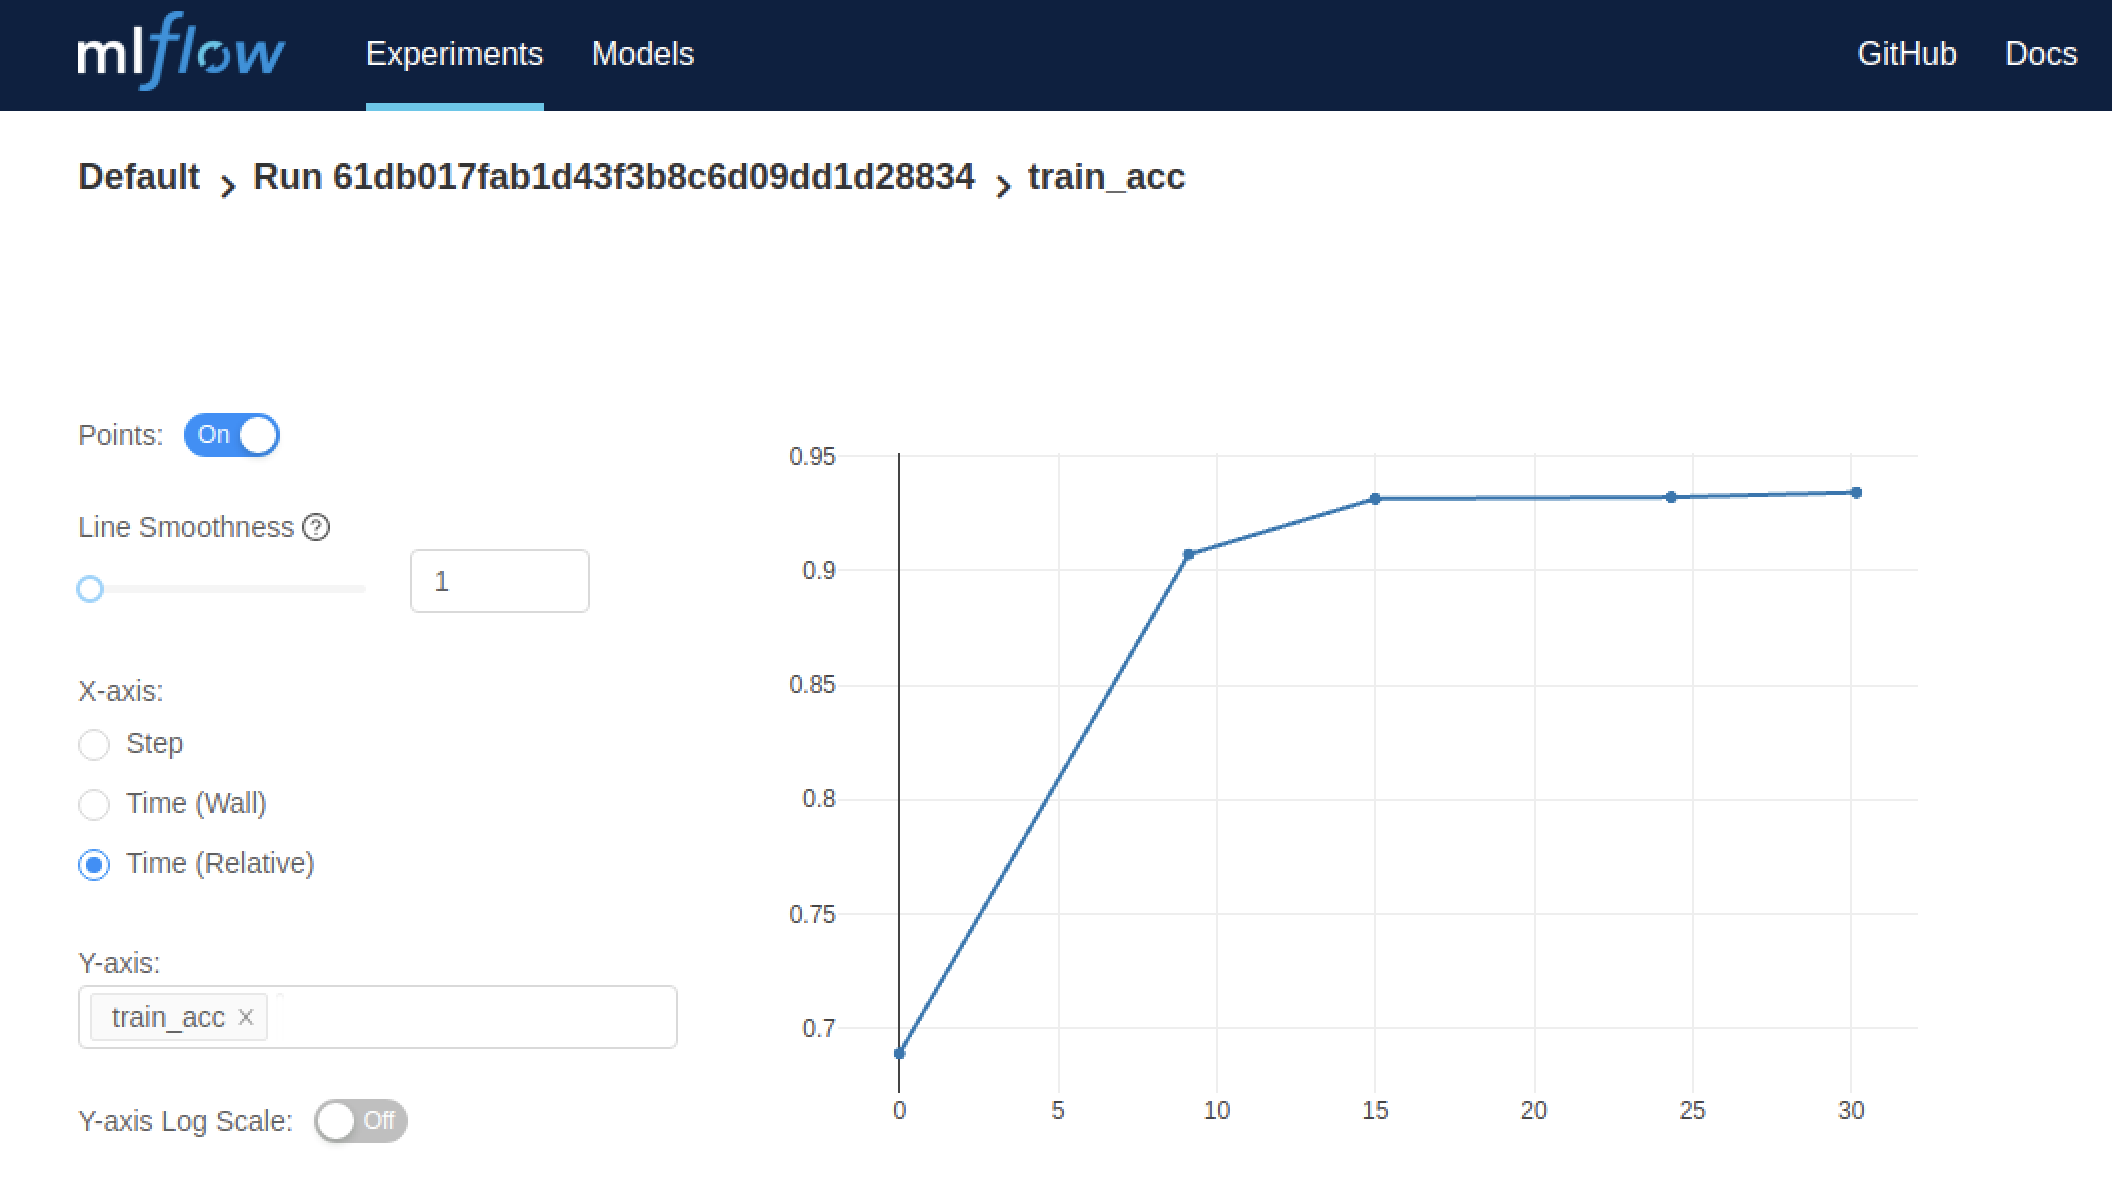
Task: Turn off the Points toggle
Action: point(232,435)
